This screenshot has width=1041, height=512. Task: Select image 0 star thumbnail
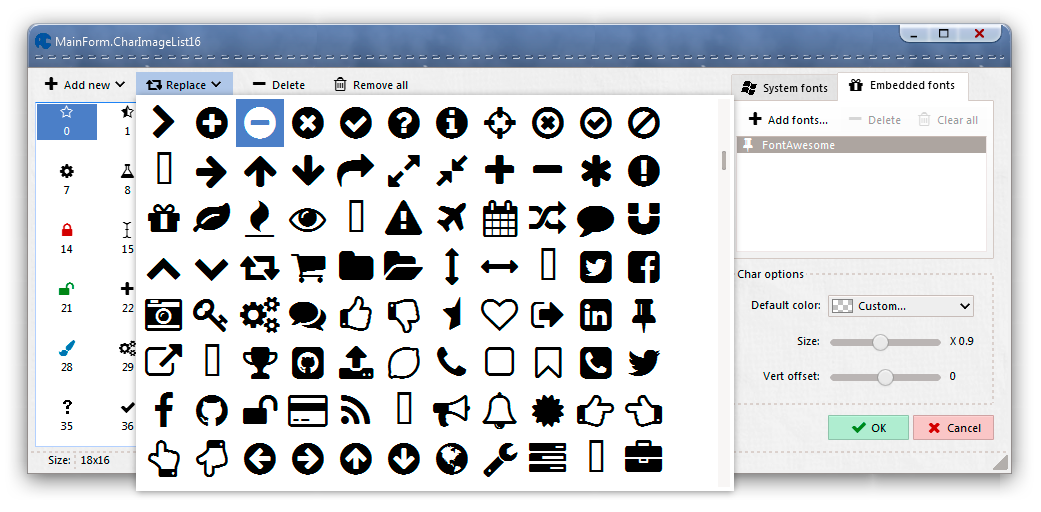pos(66,121)
